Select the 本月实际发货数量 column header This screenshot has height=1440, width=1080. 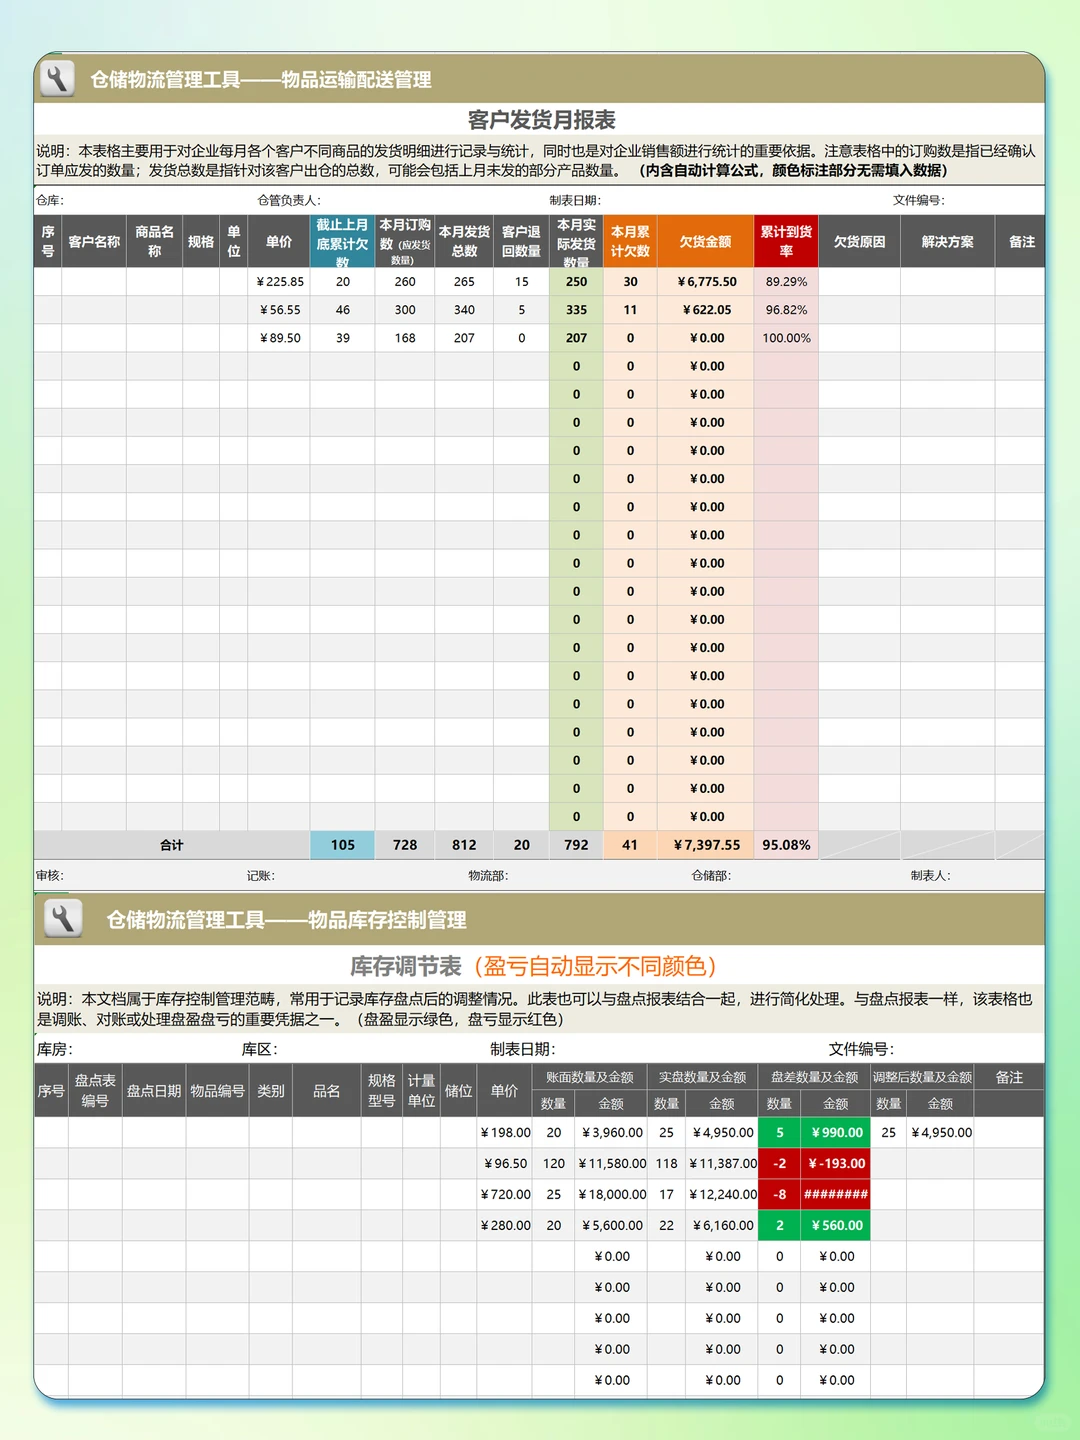pos(576,242)
